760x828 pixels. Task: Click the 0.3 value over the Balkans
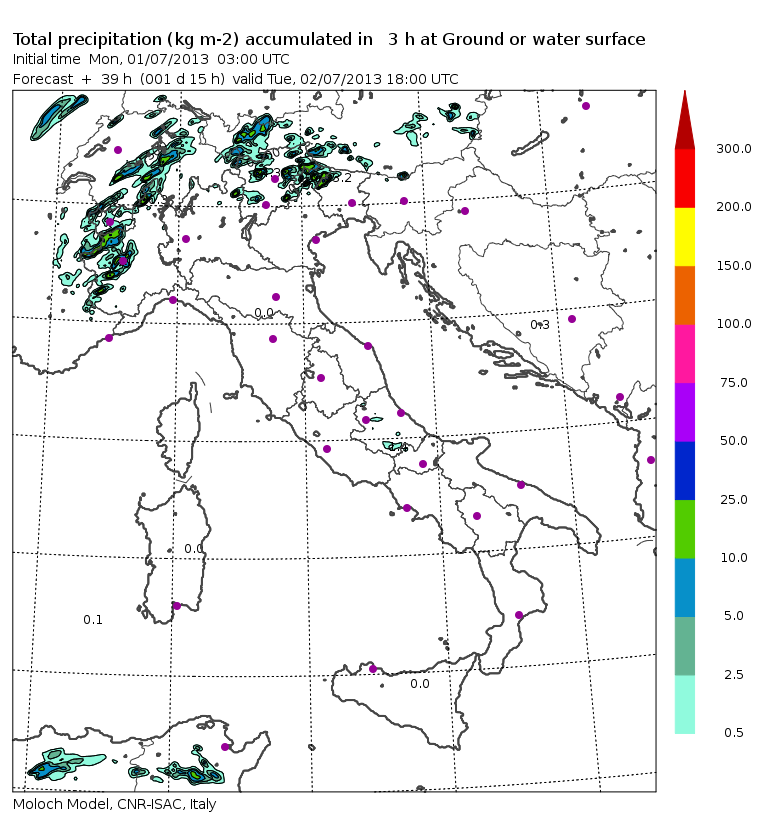pos(540,325)
